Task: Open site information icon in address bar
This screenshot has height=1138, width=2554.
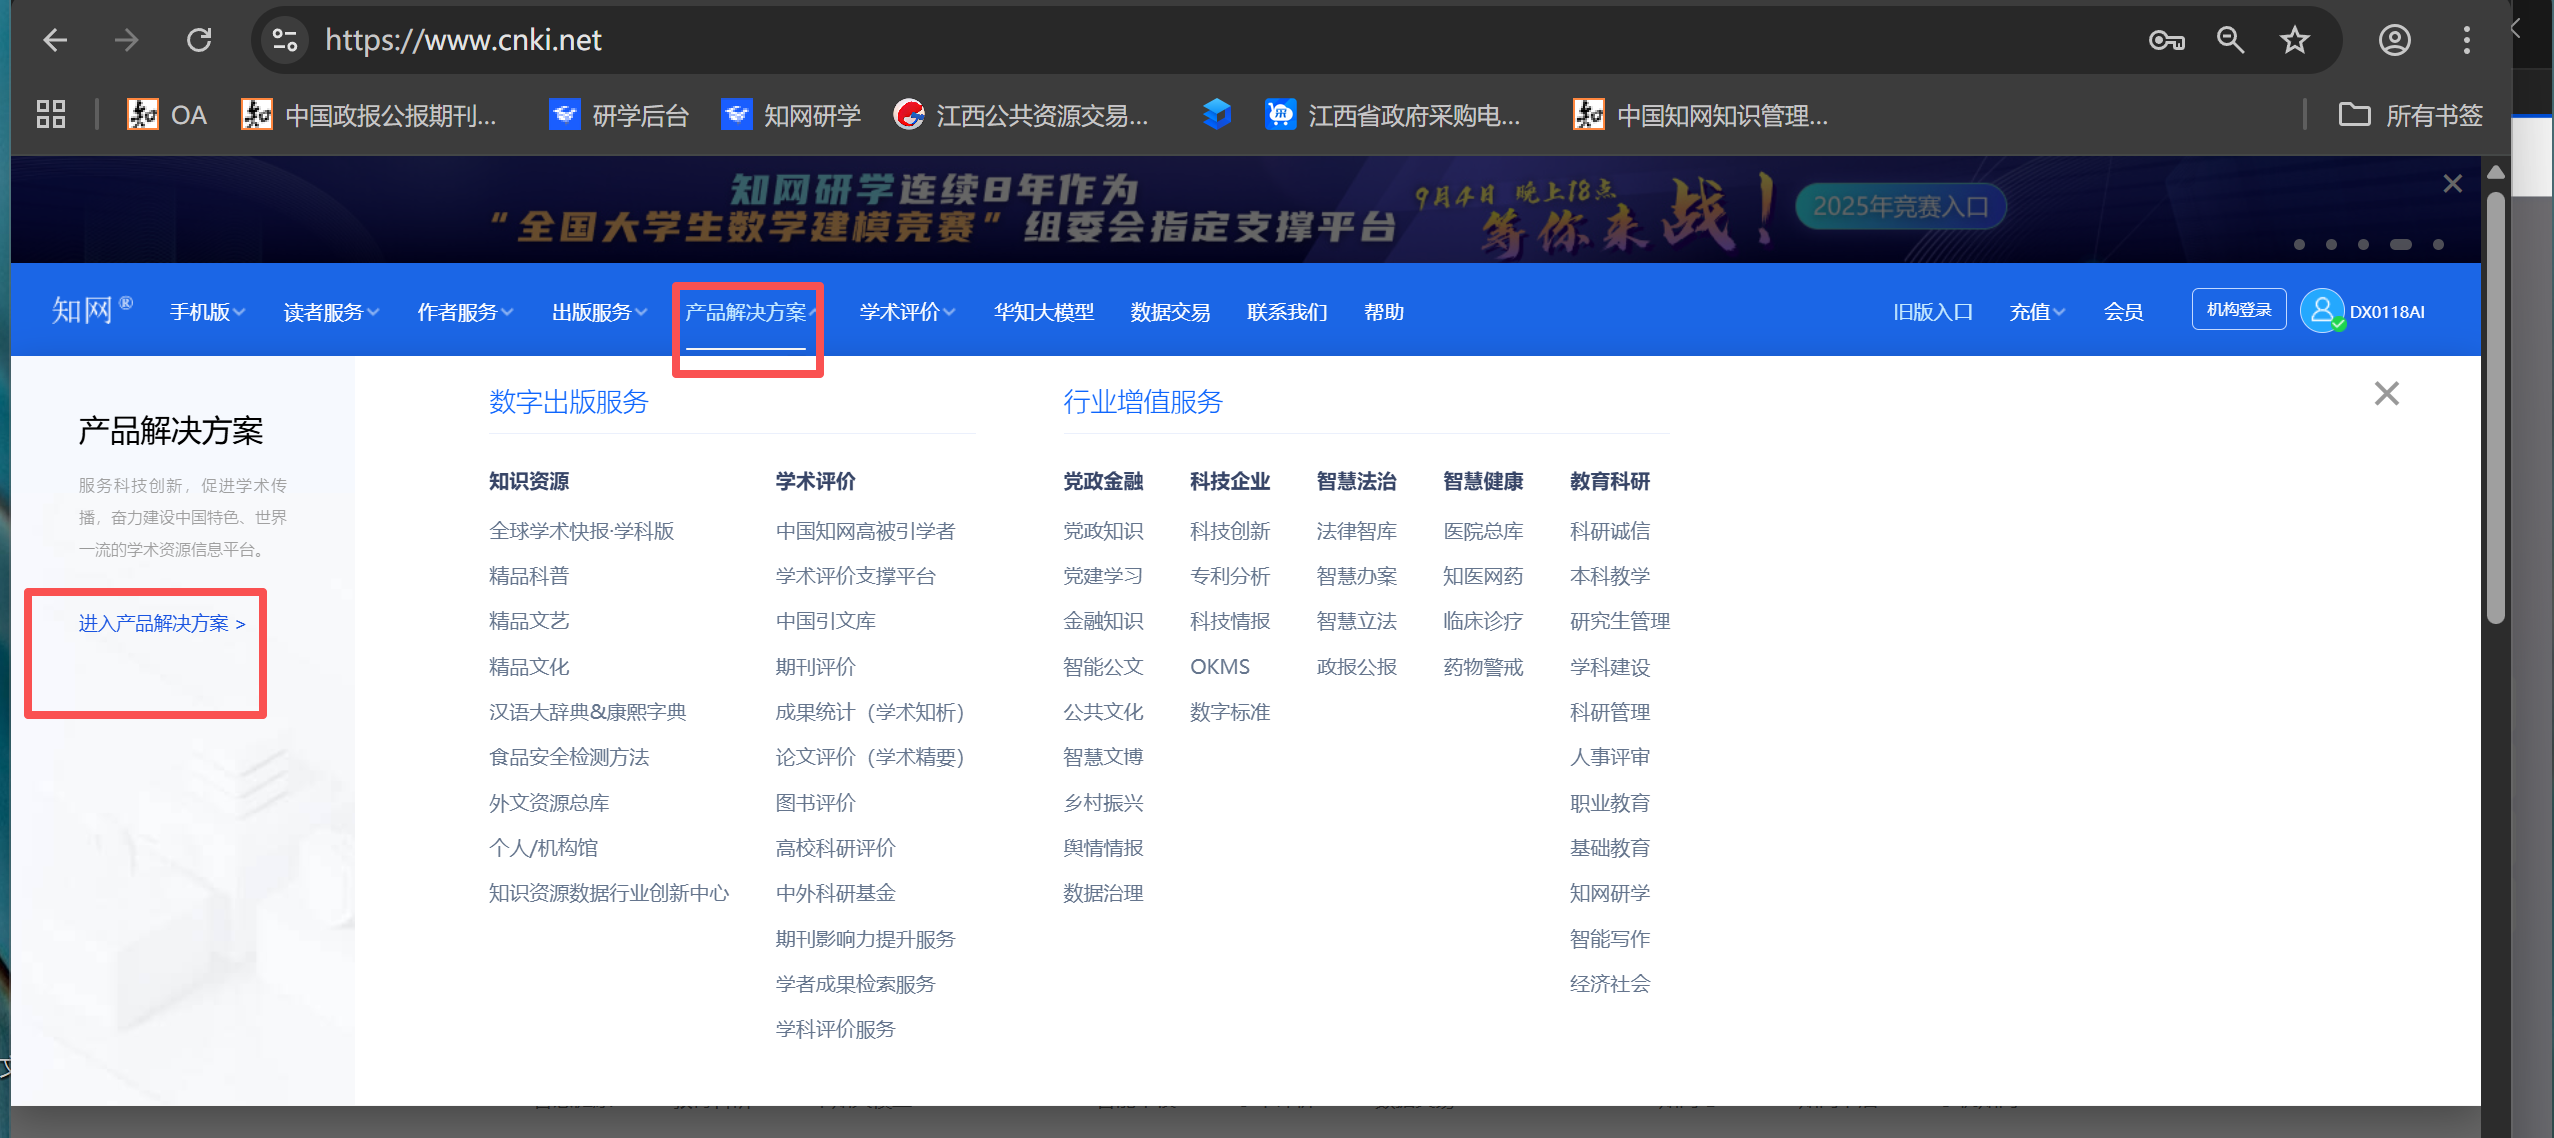Action: tap(284, 40)
